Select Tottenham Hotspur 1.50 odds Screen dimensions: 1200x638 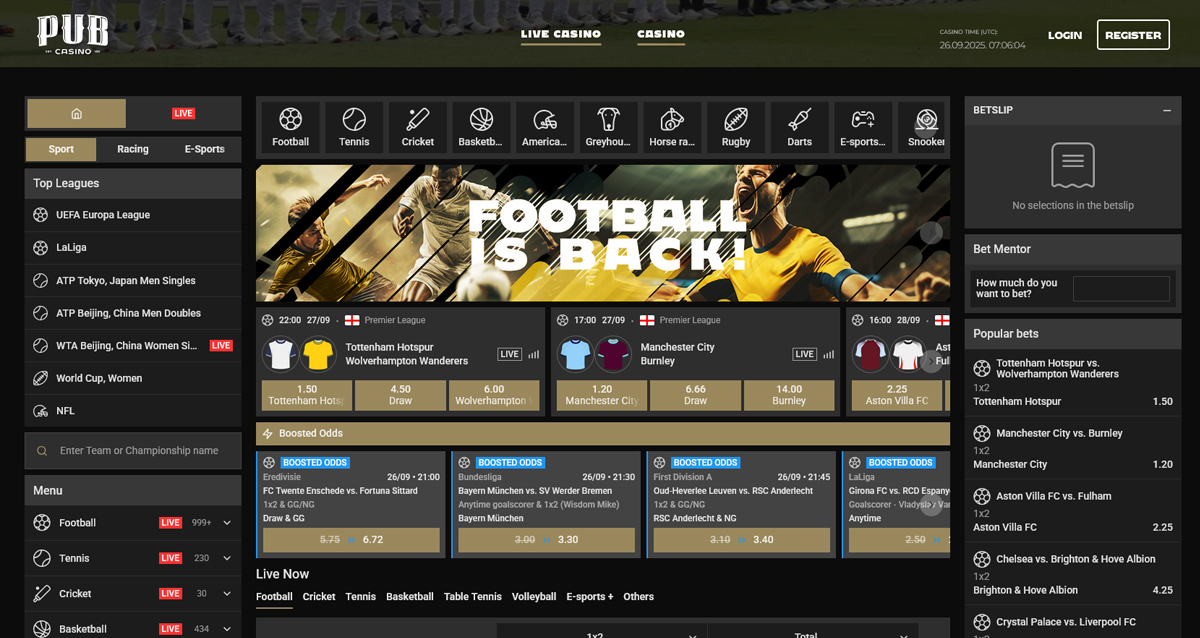pos(306,395)
